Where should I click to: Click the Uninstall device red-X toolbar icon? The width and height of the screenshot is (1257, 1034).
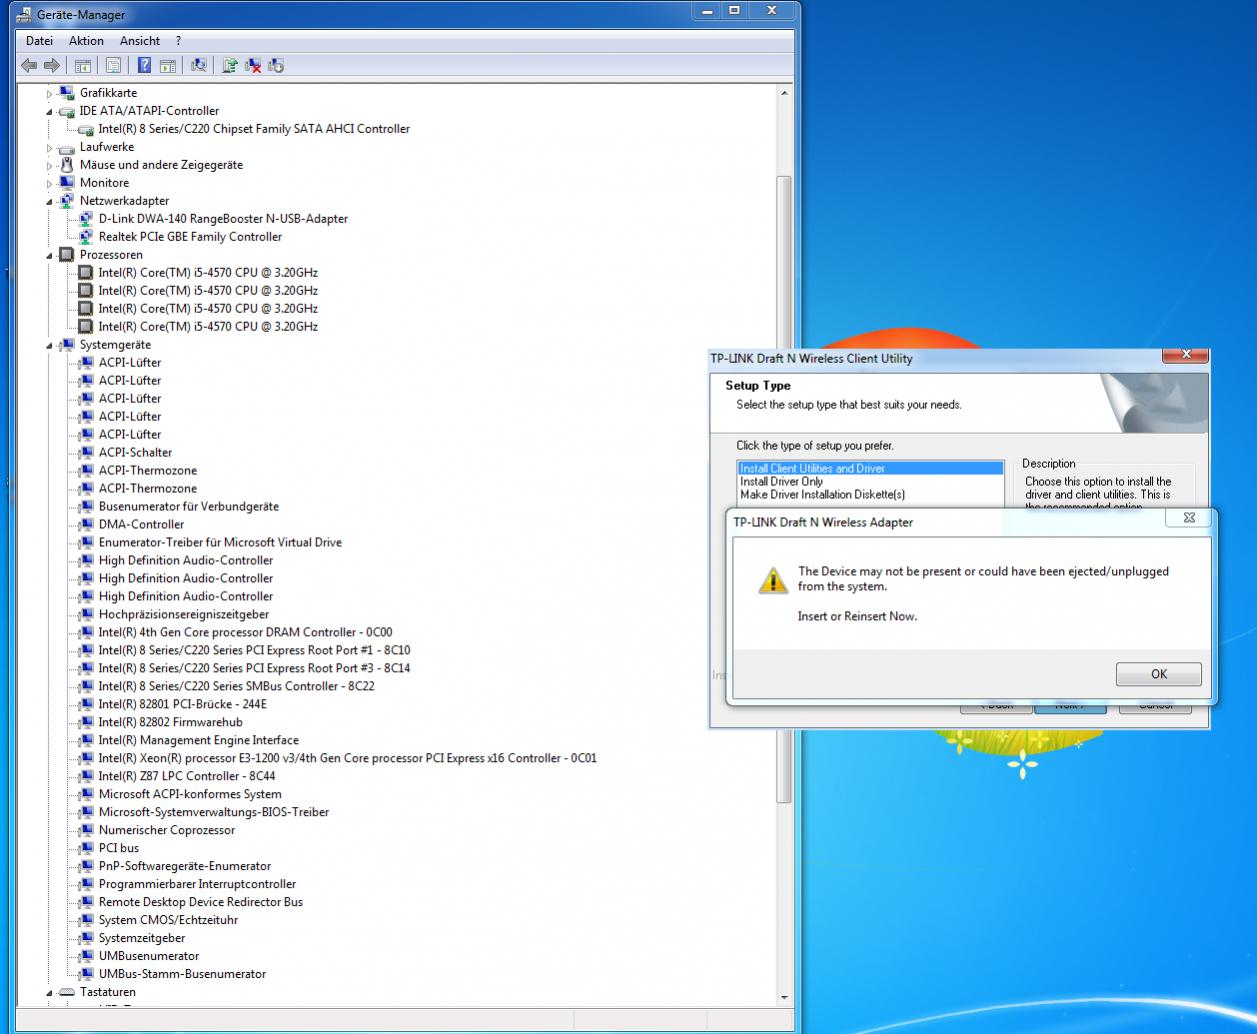[x=253, y=66]
